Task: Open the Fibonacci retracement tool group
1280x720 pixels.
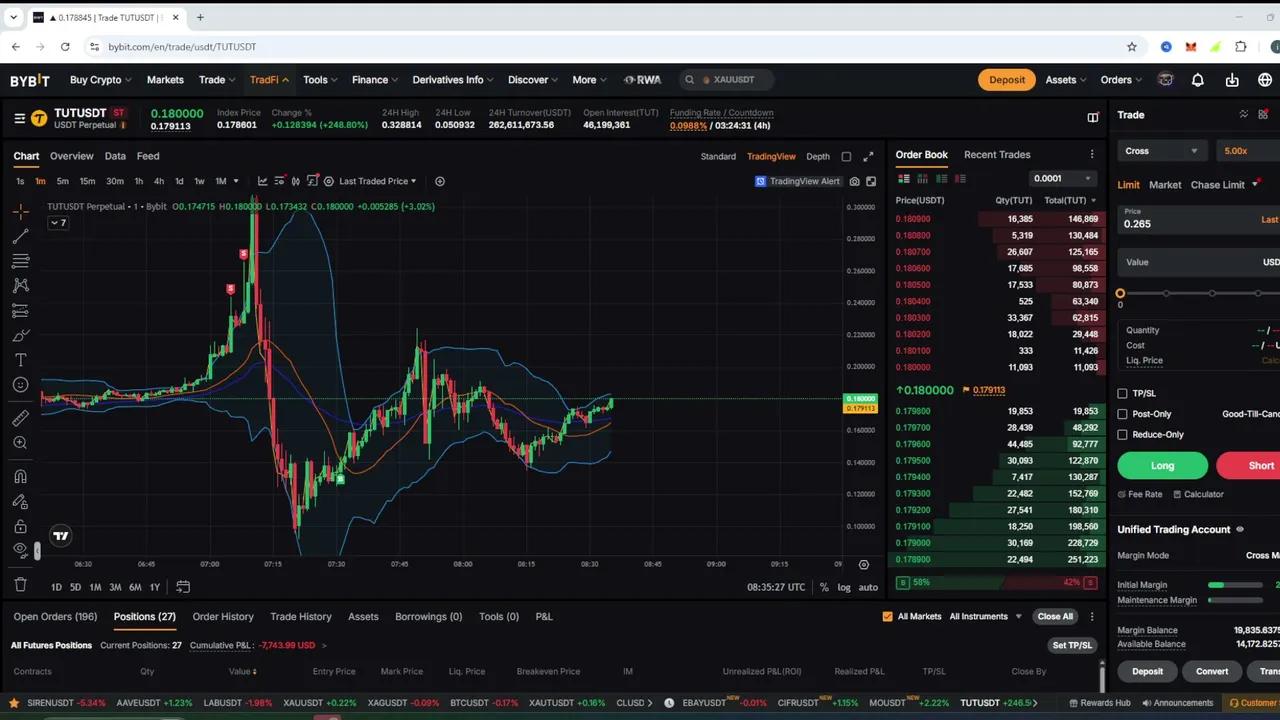Action: [x=20, y=261]
